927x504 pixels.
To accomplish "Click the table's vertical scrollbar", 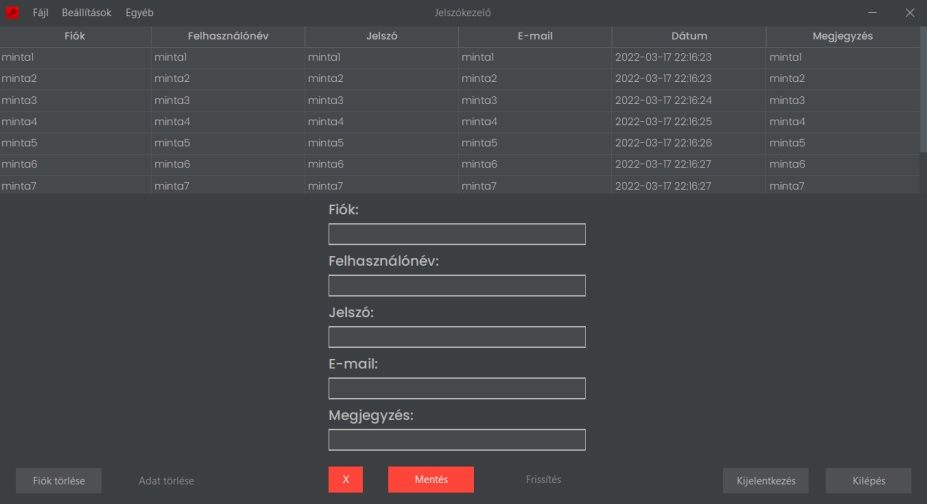I will tap(923, 90).
